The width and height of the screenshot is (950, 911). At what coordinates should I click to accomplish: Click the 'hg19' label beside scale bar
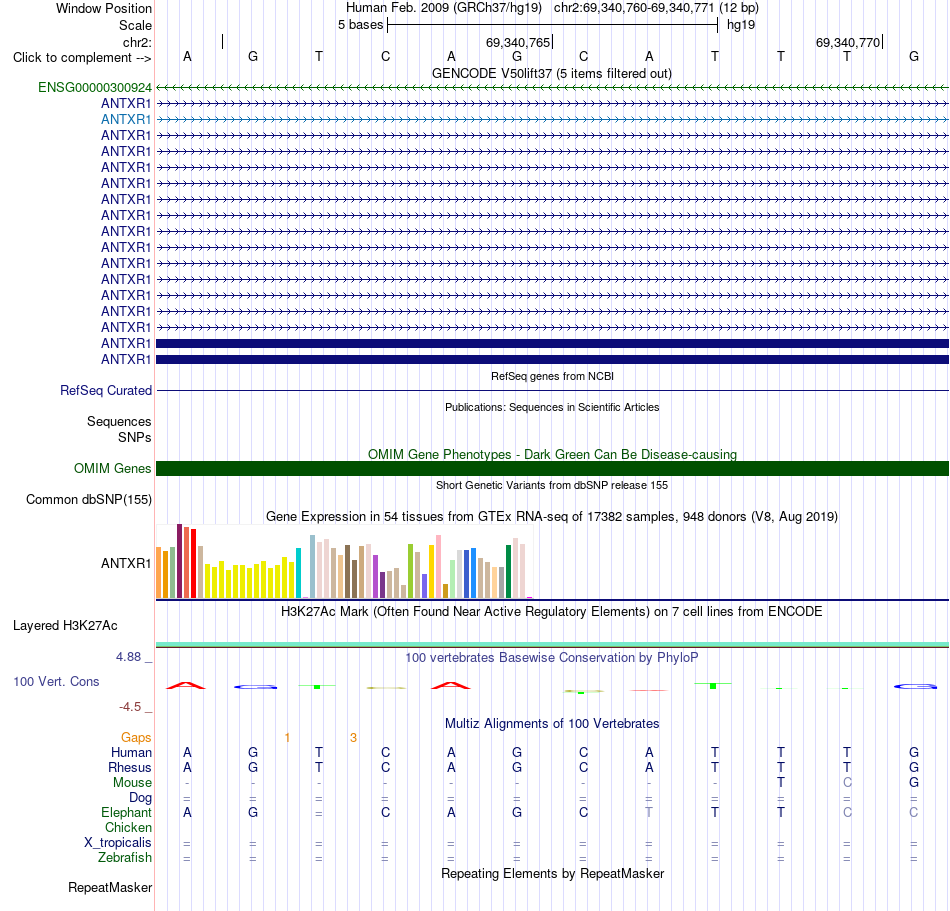pyautogui.click(x=741, y=25)
